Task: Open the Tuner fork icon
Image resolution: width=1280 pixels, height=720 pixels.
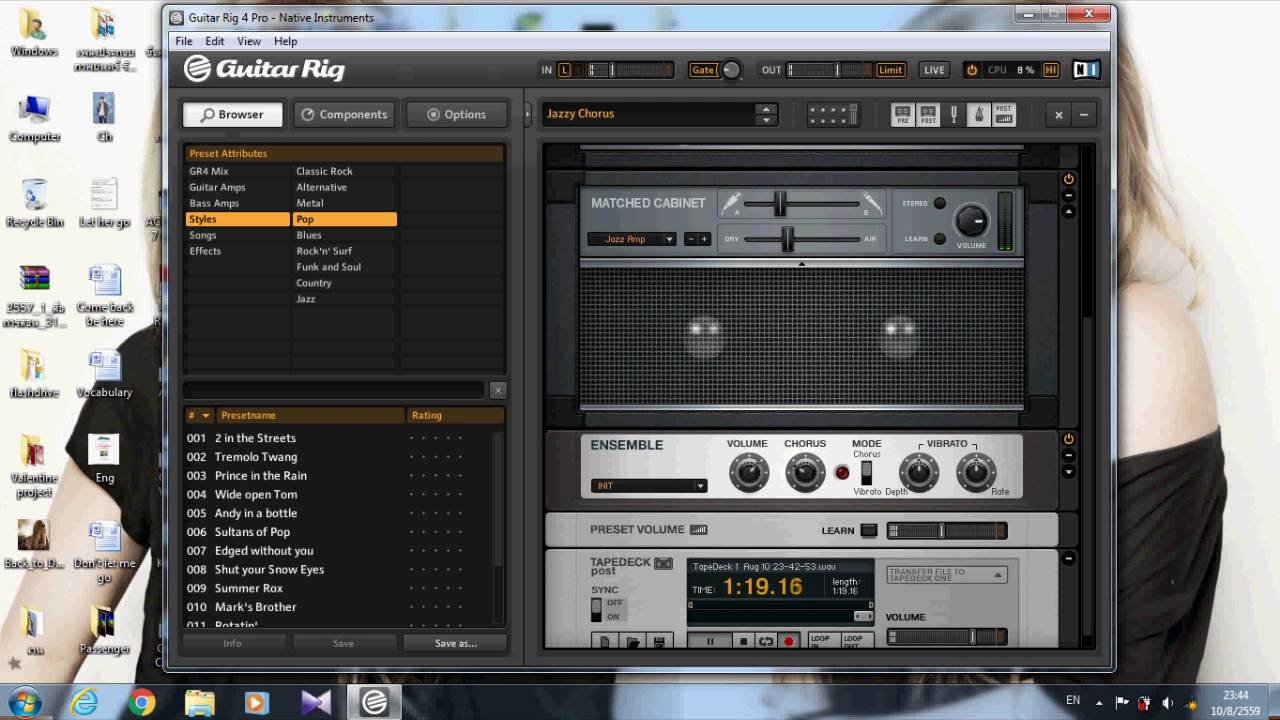Action: pyautogui.click(x=953, y=114)
